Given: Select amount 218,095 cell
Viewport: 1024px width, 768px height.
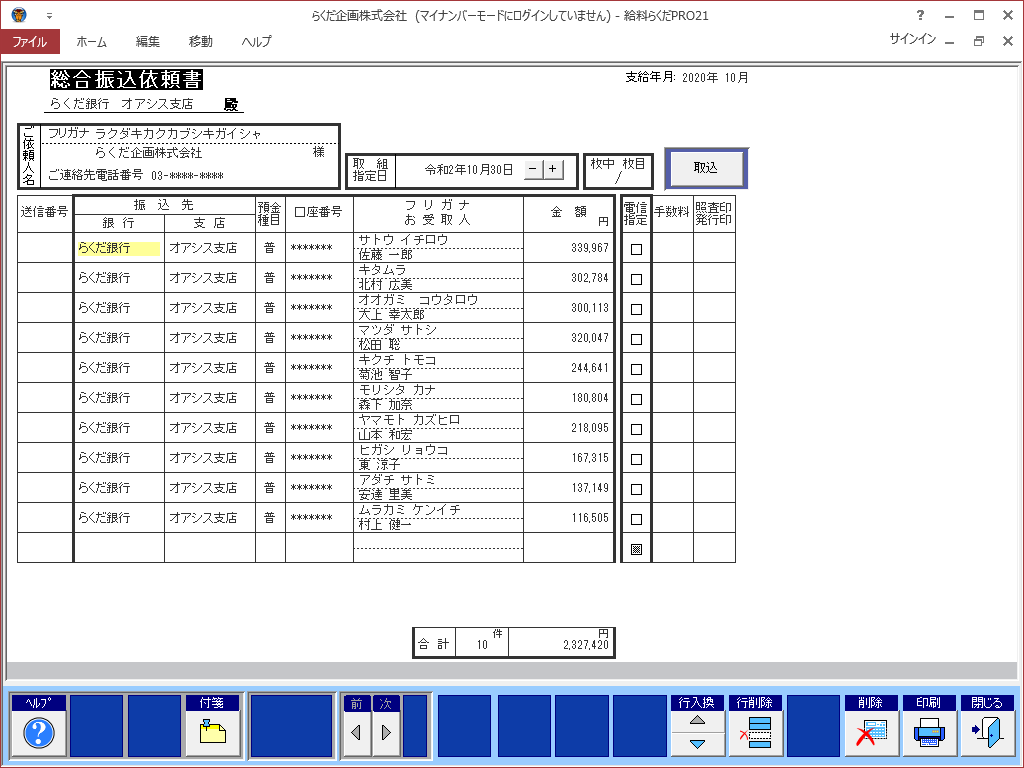Looking at the screenshot, I should [568, 428].
